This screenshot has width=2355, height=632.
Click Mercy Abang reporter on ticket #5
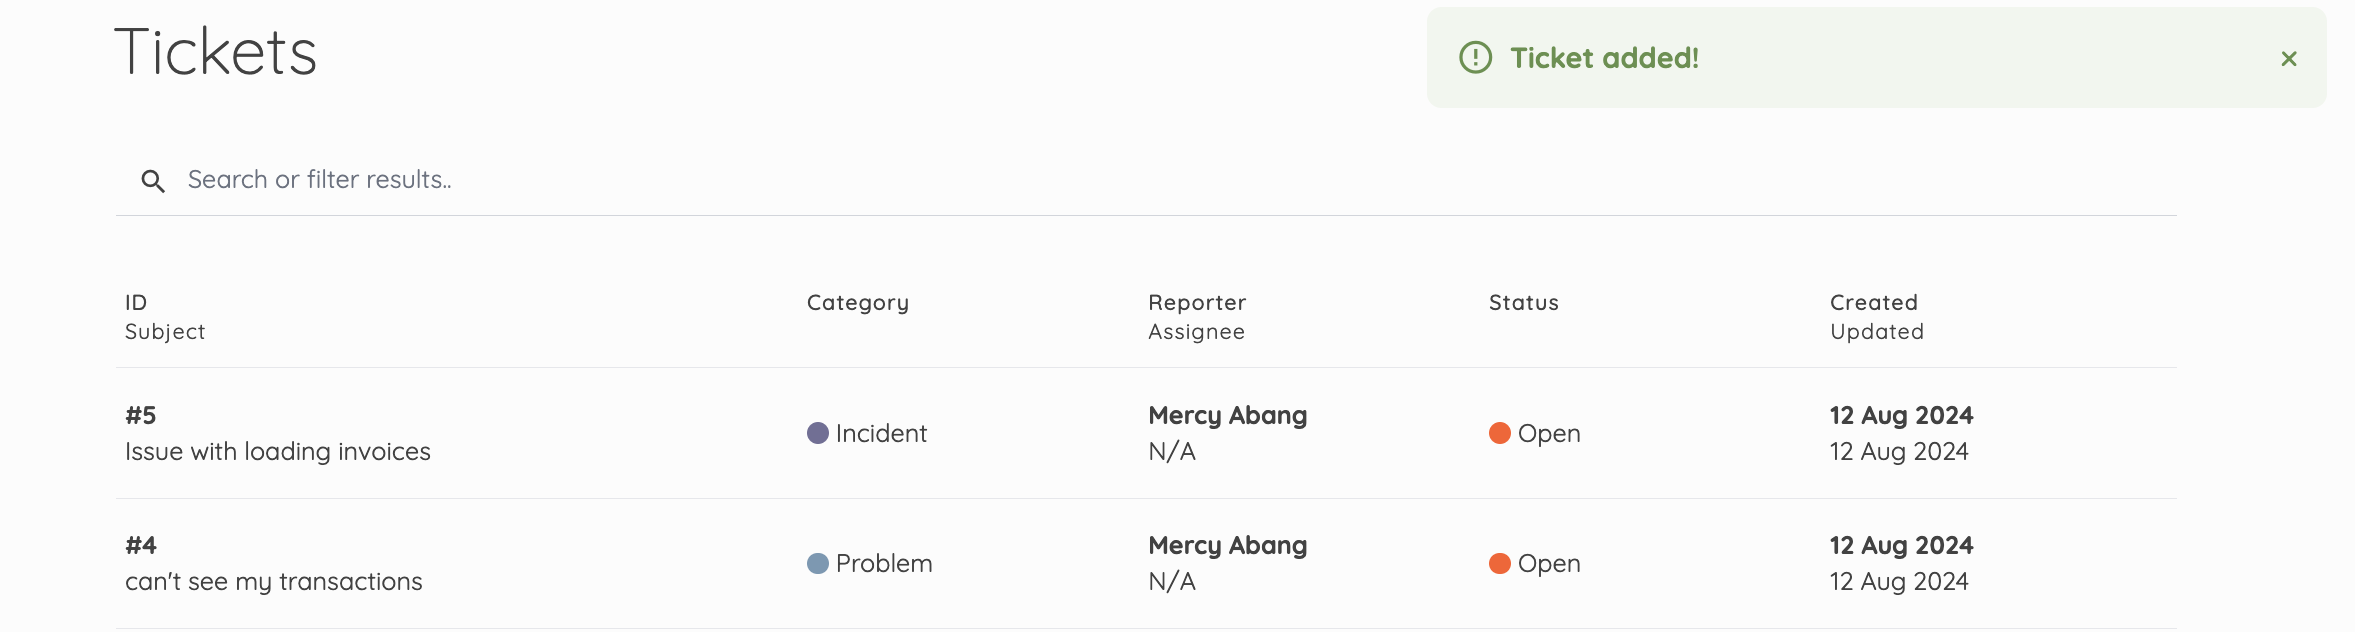pyautogui.click(x=1228, y=416)
